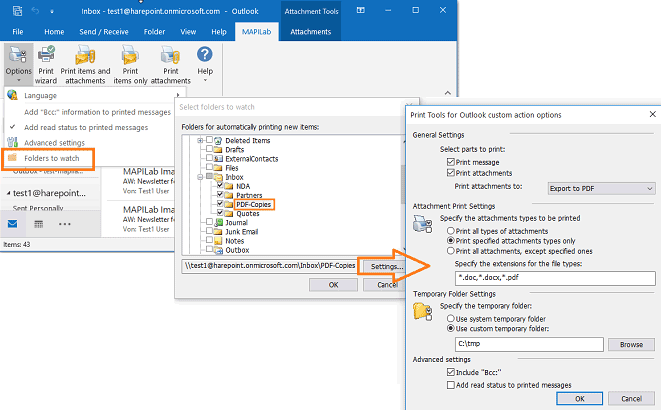
Task: Open the Export to PDF dropdown
Action: pos(601,188)
